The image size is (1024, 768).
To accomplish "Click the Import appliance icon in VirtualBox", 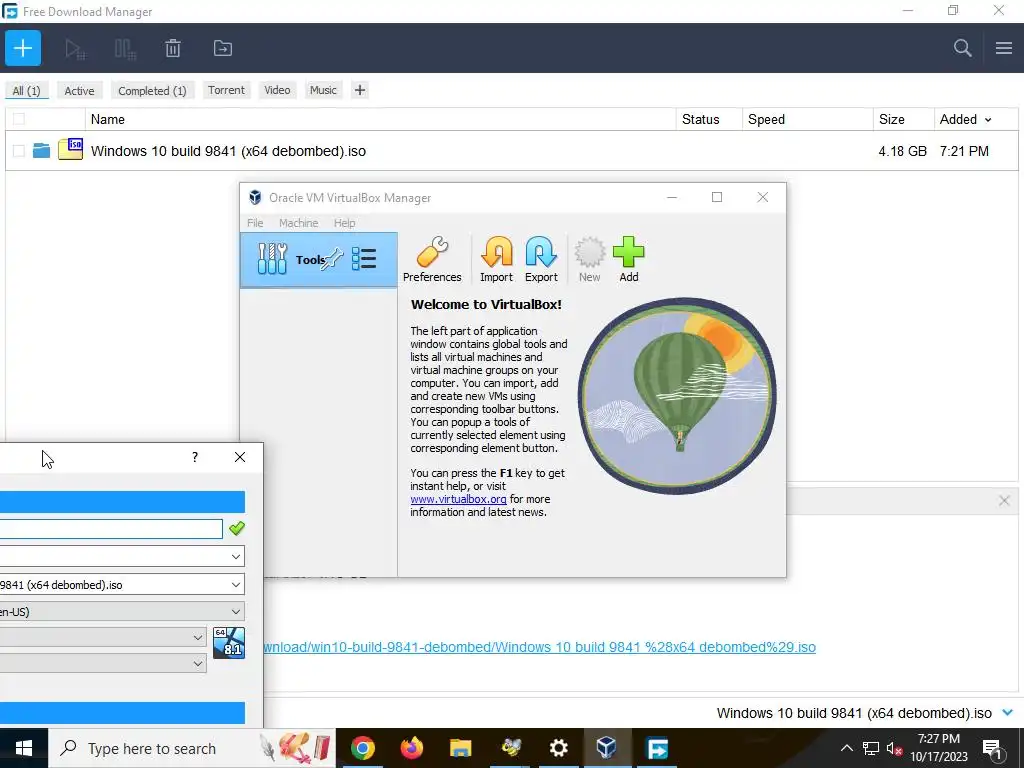I will pyautogui.click(x=496, y=259).
